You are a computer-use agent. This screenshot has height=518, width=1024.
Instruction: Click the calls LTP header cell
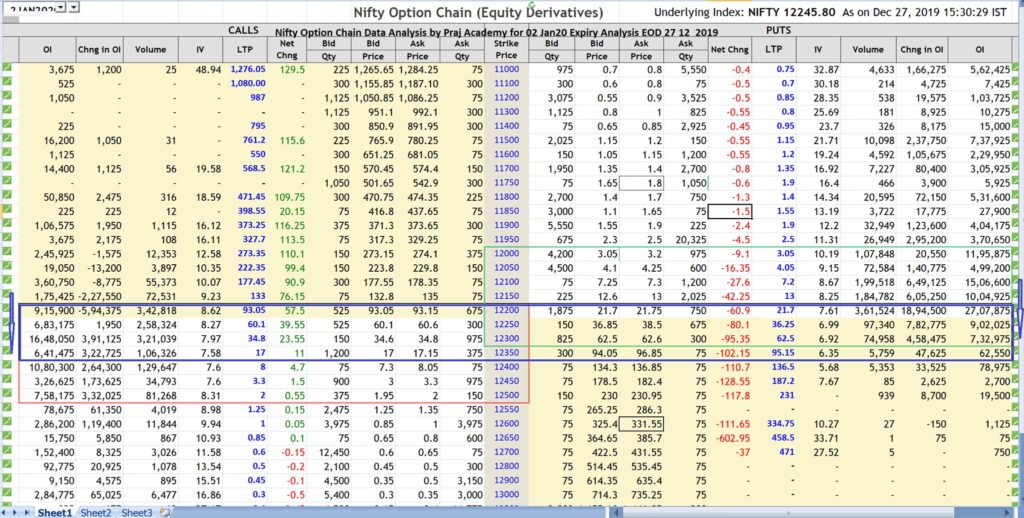[x=249, y=48]
